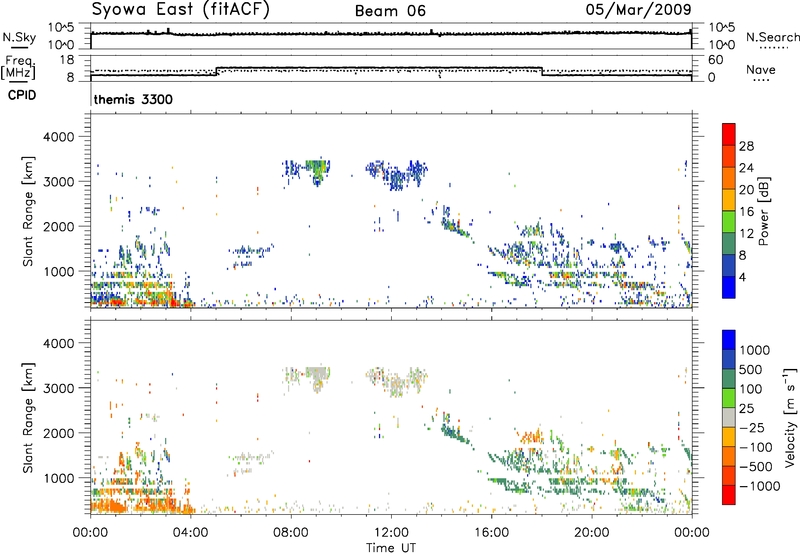Pick the blue bottom segment of power colorbar

[729, 287]
